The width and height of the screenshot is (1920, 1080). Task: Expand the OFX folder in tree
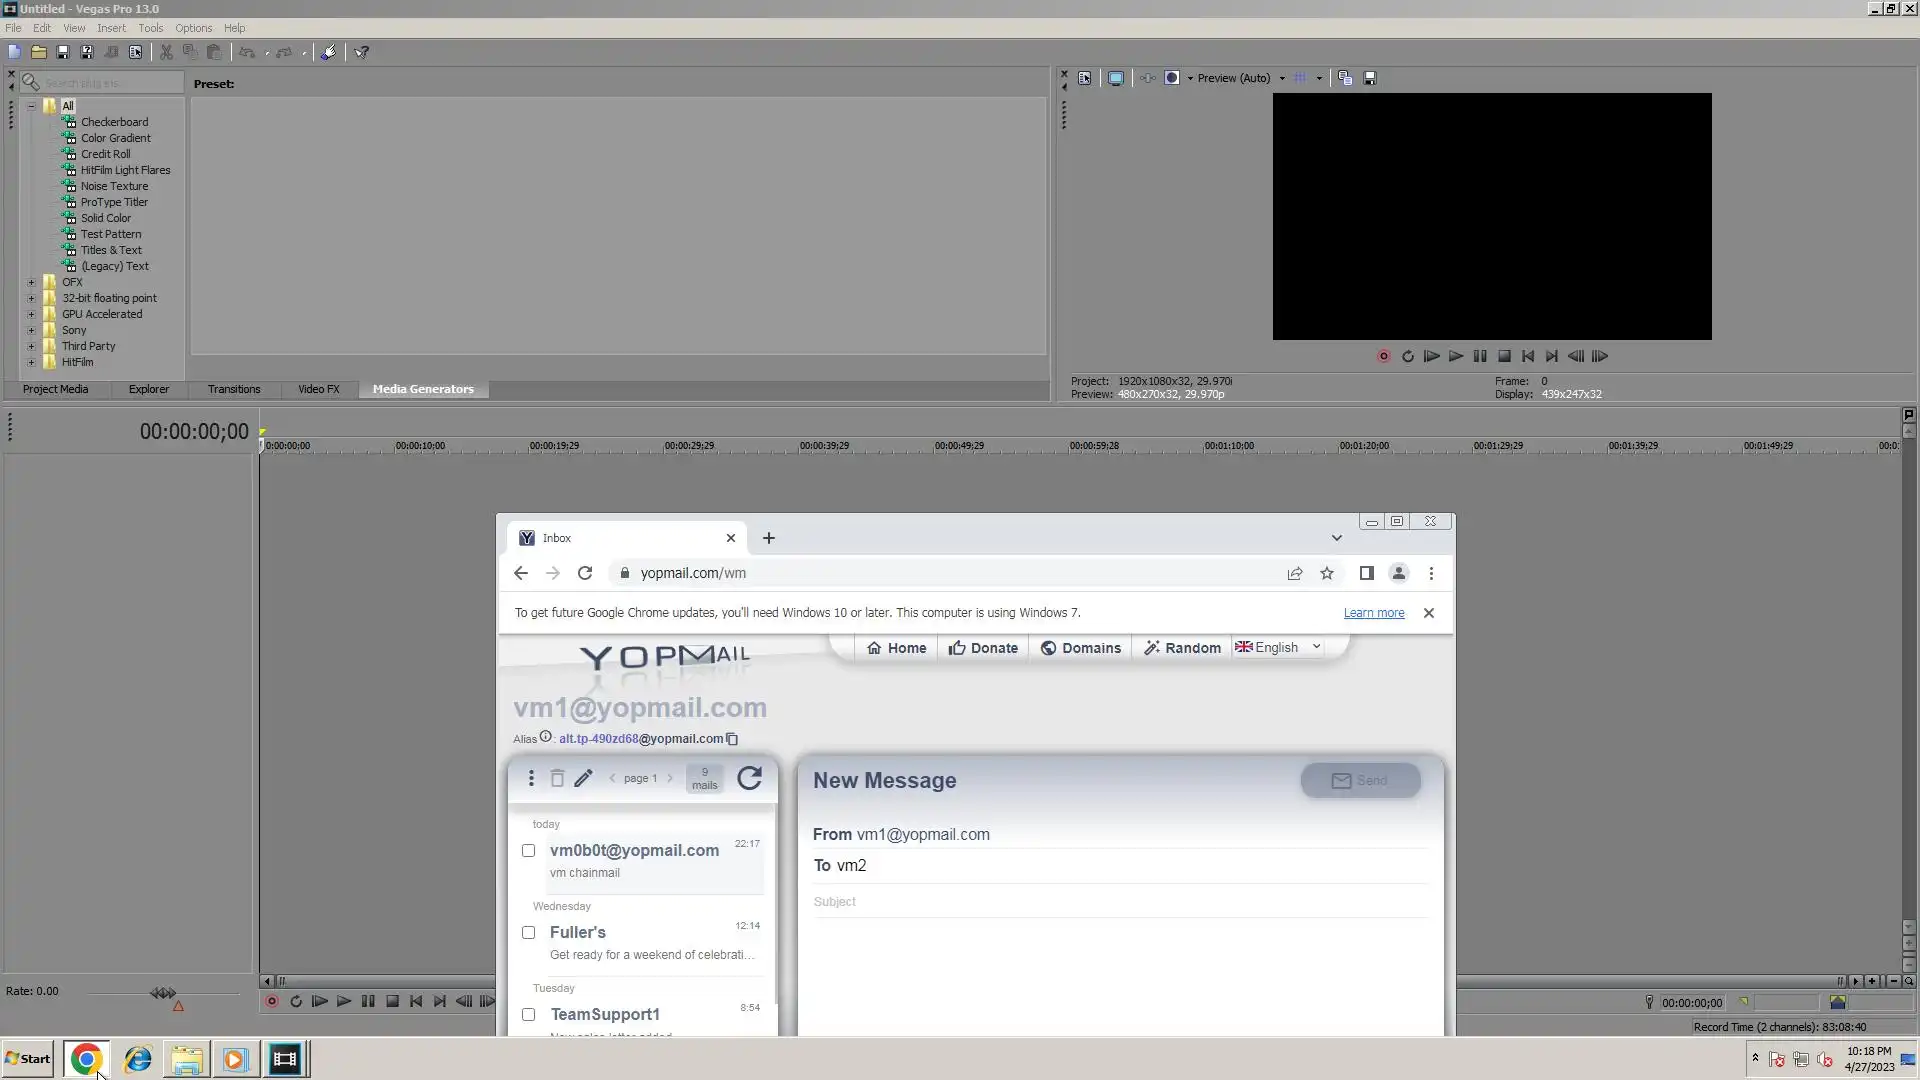[31, 282]
